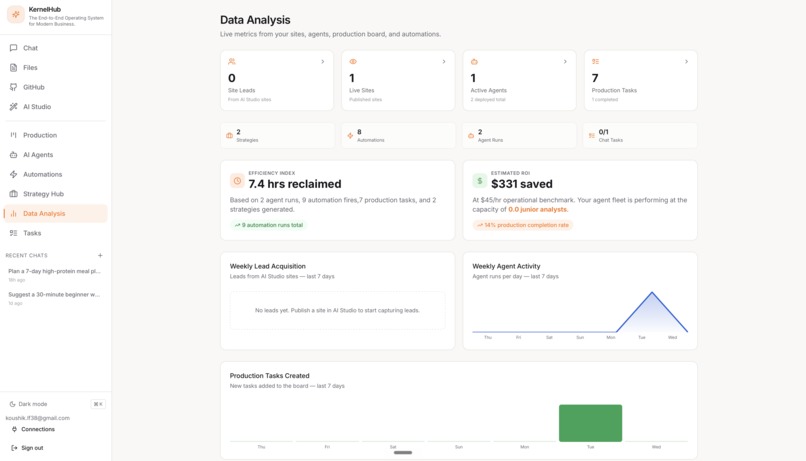The image size is (806, 461).
Task: Click the Sign out arrow icon
Action: click(14, 448)
